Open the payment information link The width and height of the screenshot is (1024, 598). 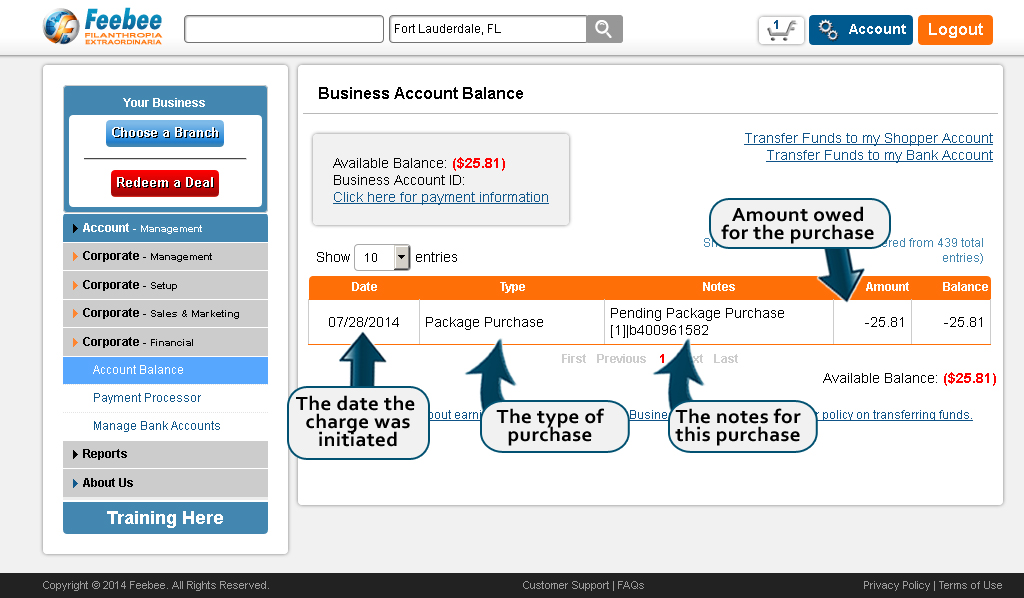(x=441, y=197)
